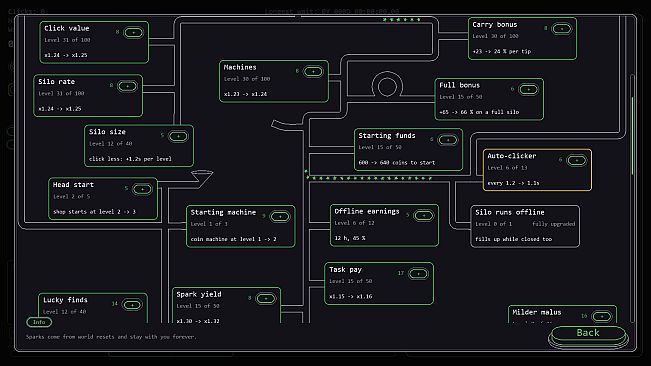Image resolution: width=651 pixels, height=366 pixels.
Task: Buy Head start upgrade plus button
Action: coord(142,189)
